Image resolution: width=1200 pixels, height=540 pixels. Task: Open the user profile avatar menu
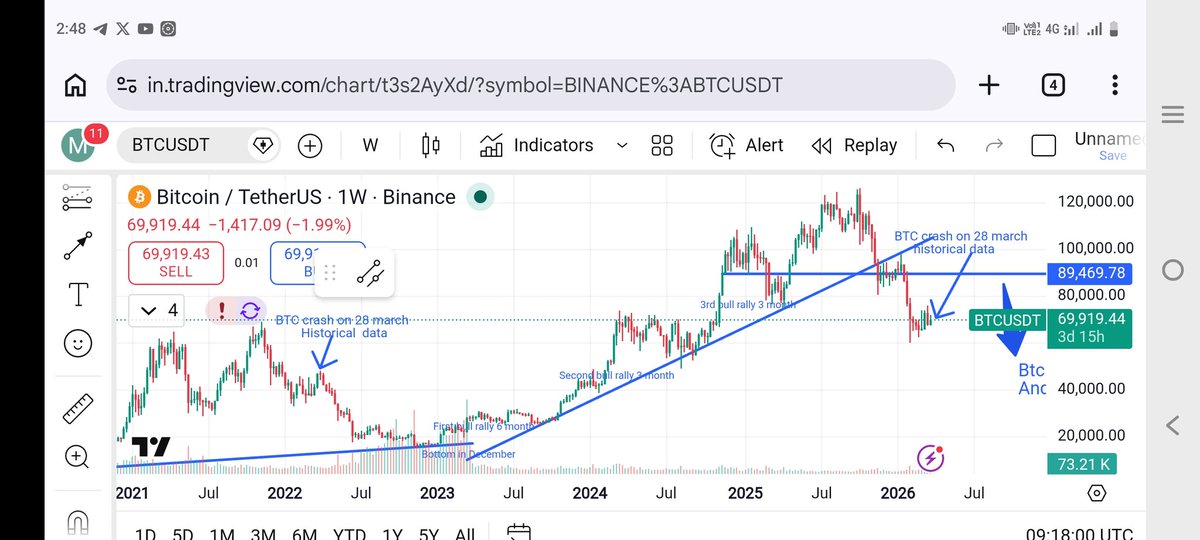click(78, 145)
